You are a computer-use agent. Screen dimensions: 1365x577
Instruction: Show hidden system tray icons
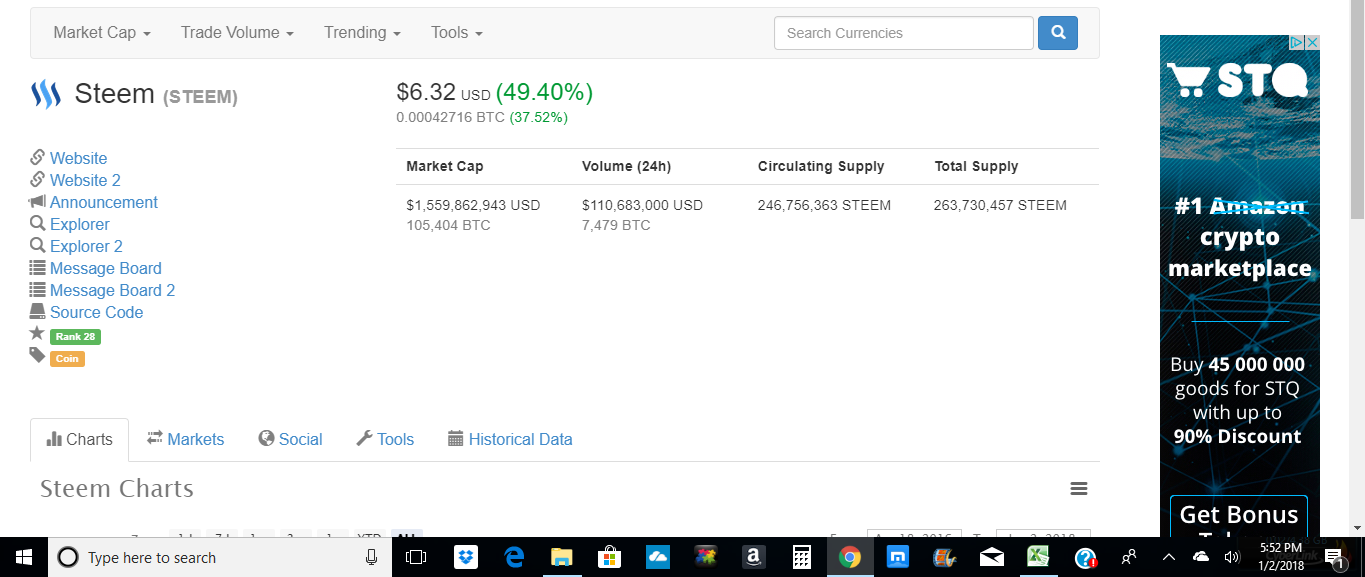click(1169, 557)
